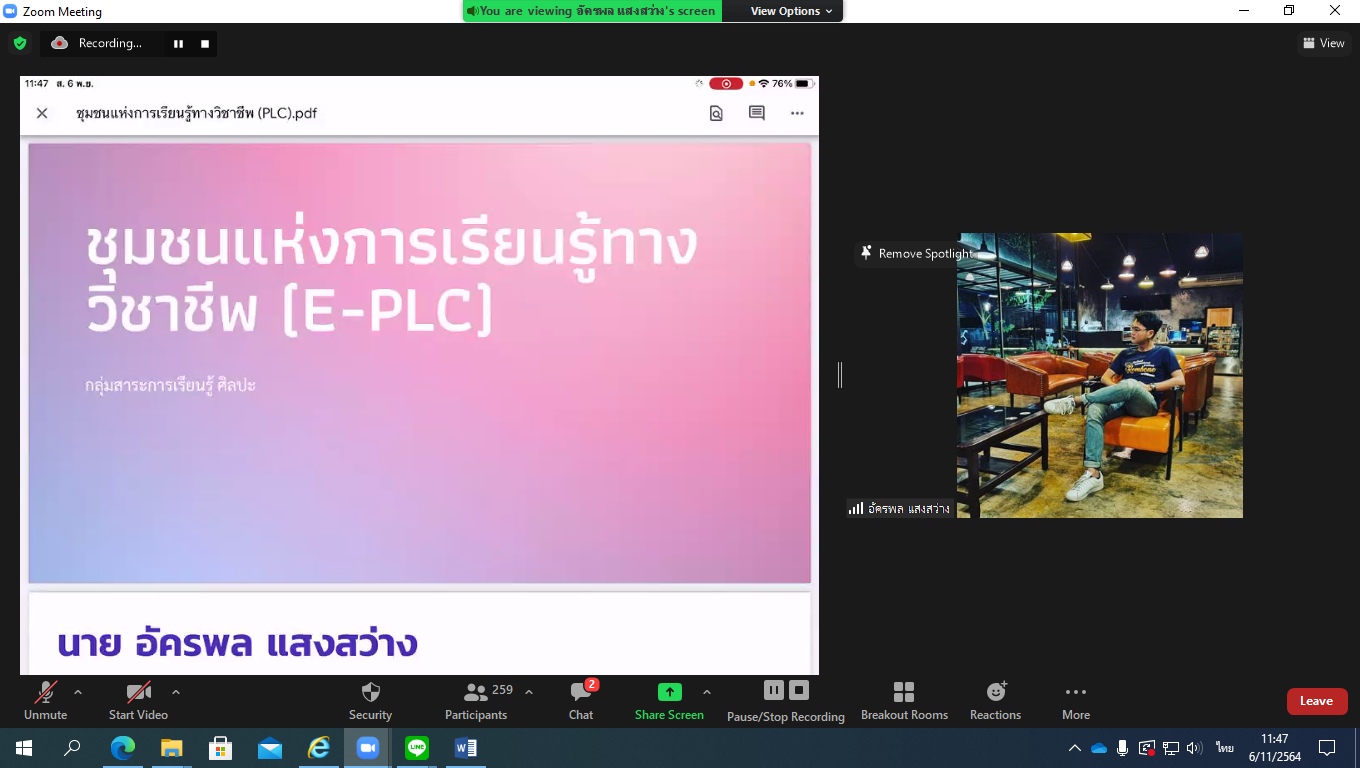
Task: Open File Explorer from the taskbar
Action: point(172,748)
